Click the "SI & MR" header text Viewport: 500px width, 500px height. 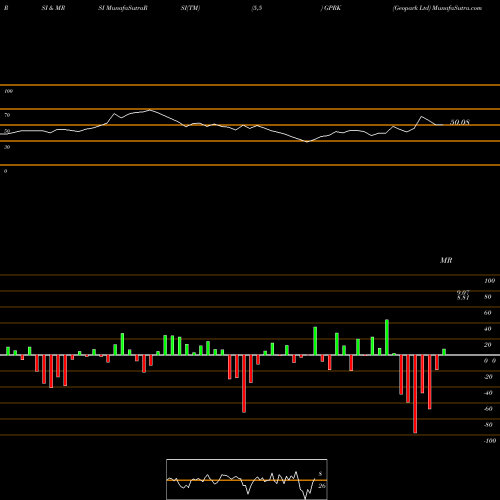coord(53,8)
